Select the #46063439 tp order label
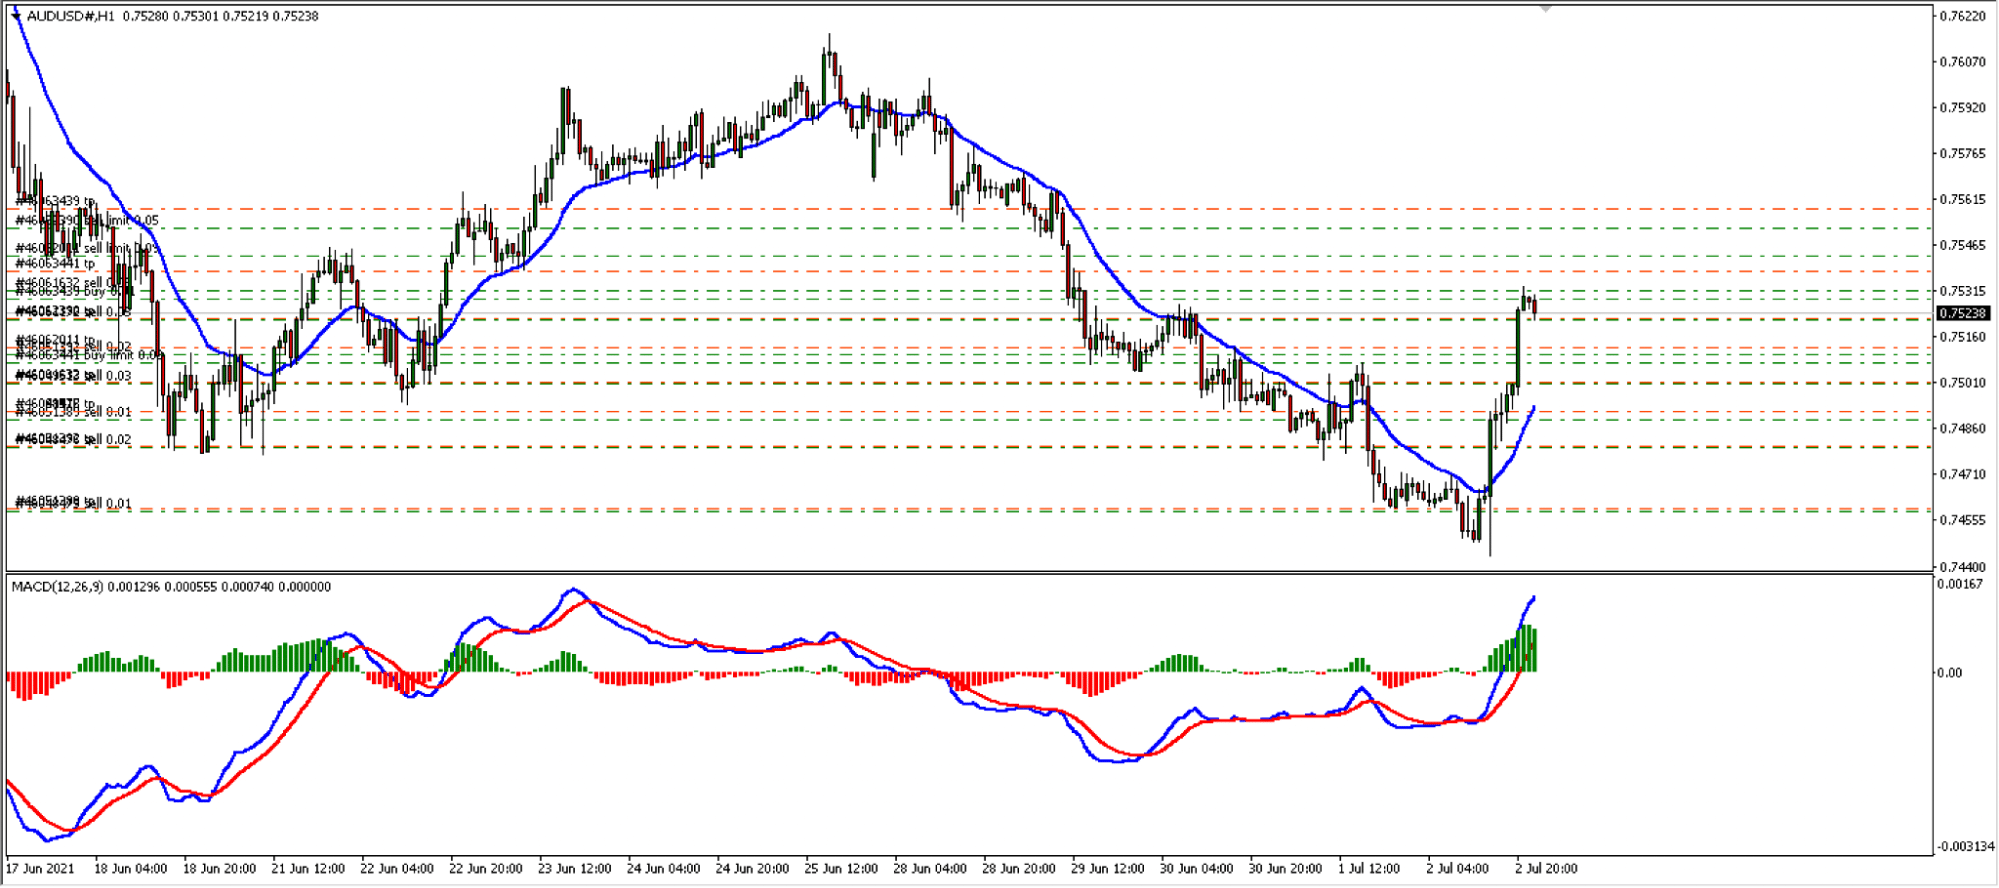The image size is (1999, 888). pyautogui.click(x=55, y=201)
